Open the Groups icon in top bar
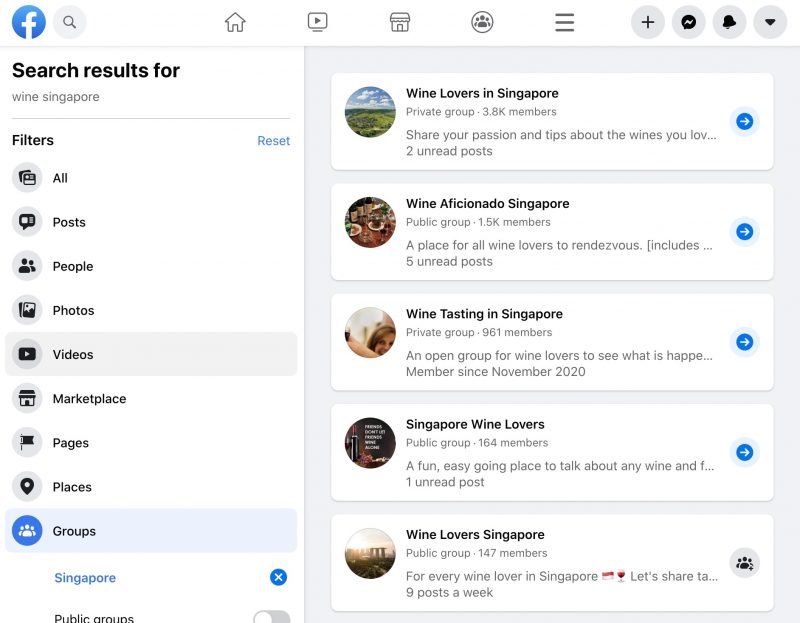Image resolution: width=800 pixels, height=623 pixels. pos(482,22)
